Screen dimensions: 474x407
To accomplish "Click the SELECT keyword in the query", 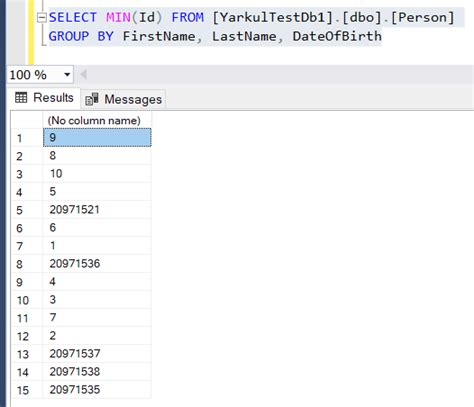I will click(73, 17).
